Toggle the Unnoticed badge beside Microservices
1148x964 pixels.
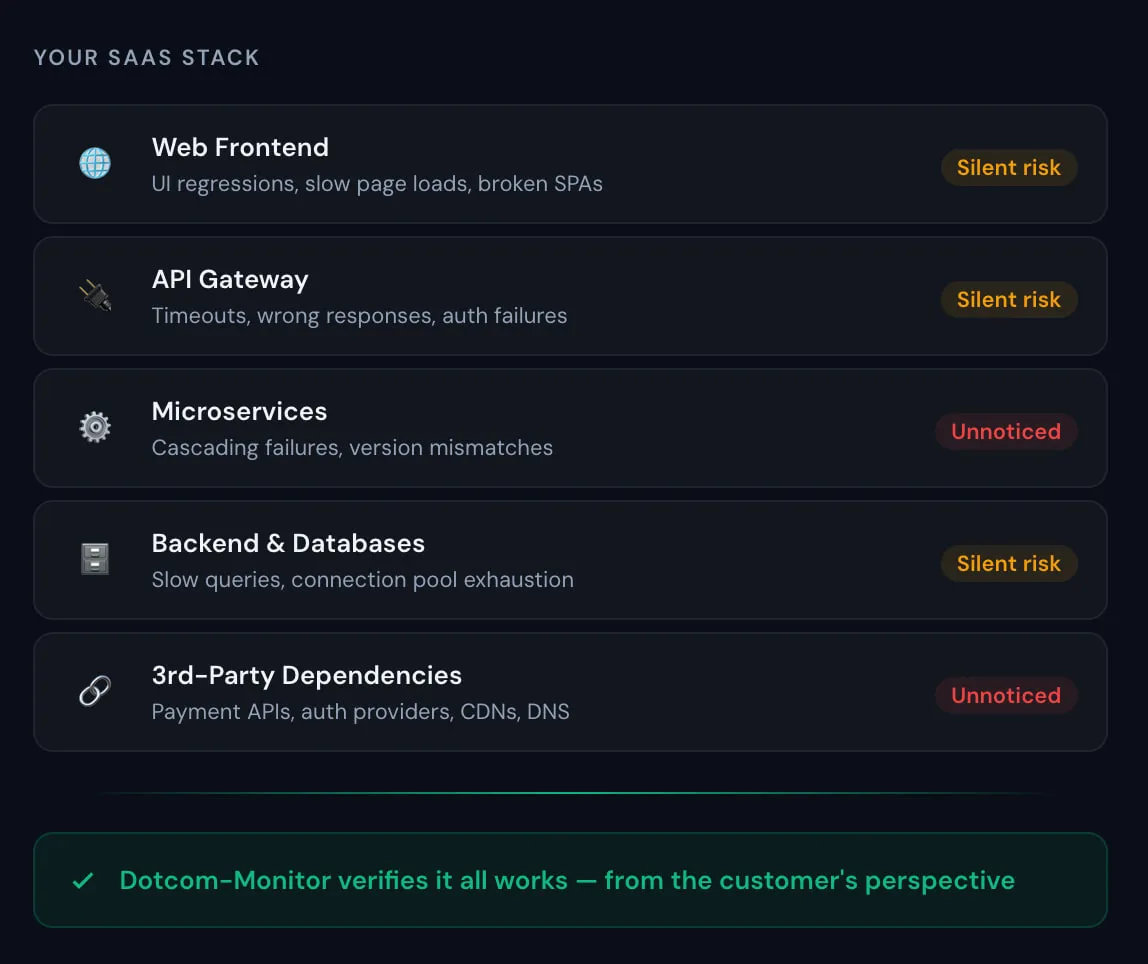click(1006, 431)
